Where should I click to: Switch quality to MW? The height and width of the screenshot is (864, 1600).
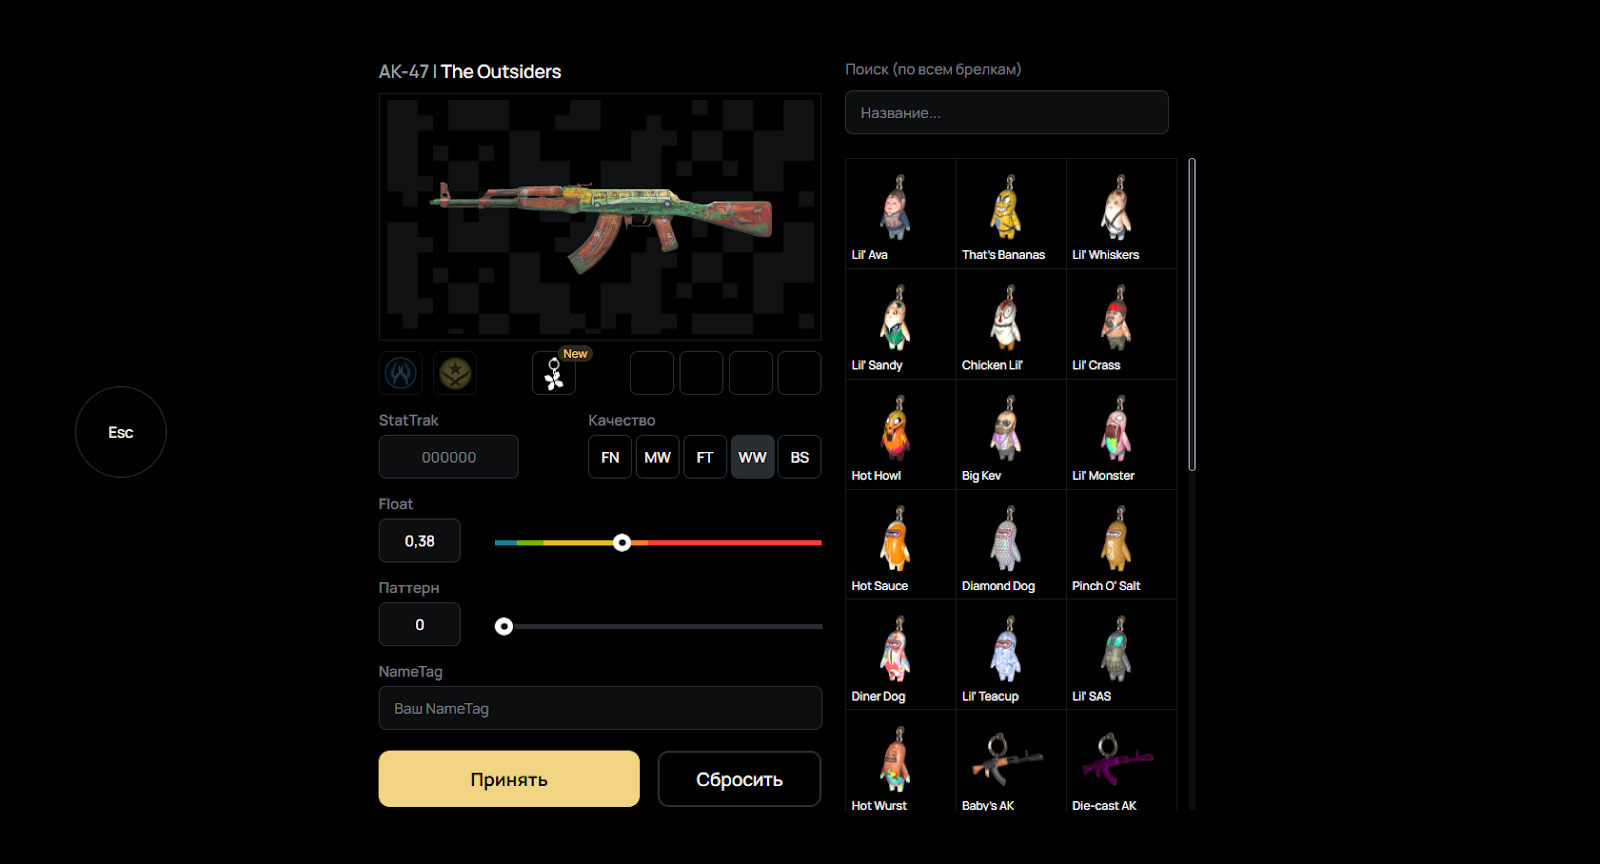[658, 457]
